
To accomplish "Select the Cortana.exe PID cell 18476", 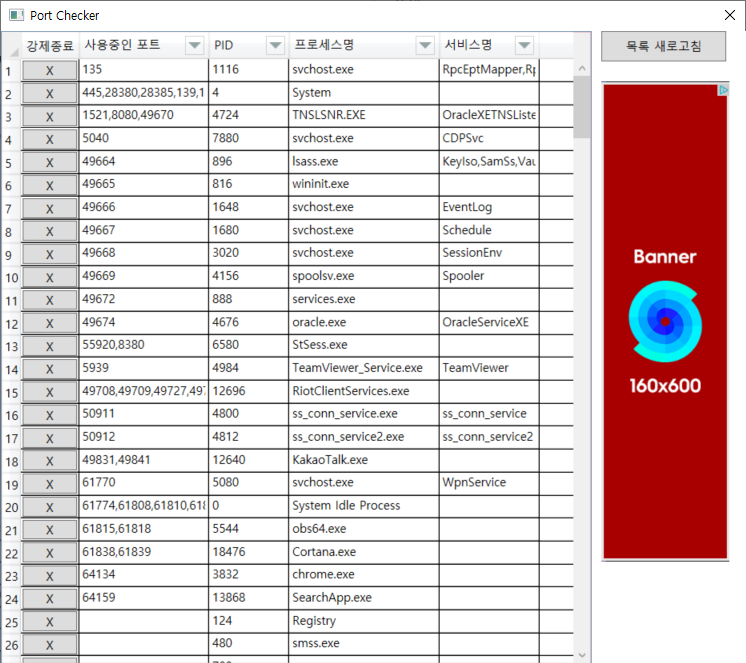I will [x=247, y=552].
